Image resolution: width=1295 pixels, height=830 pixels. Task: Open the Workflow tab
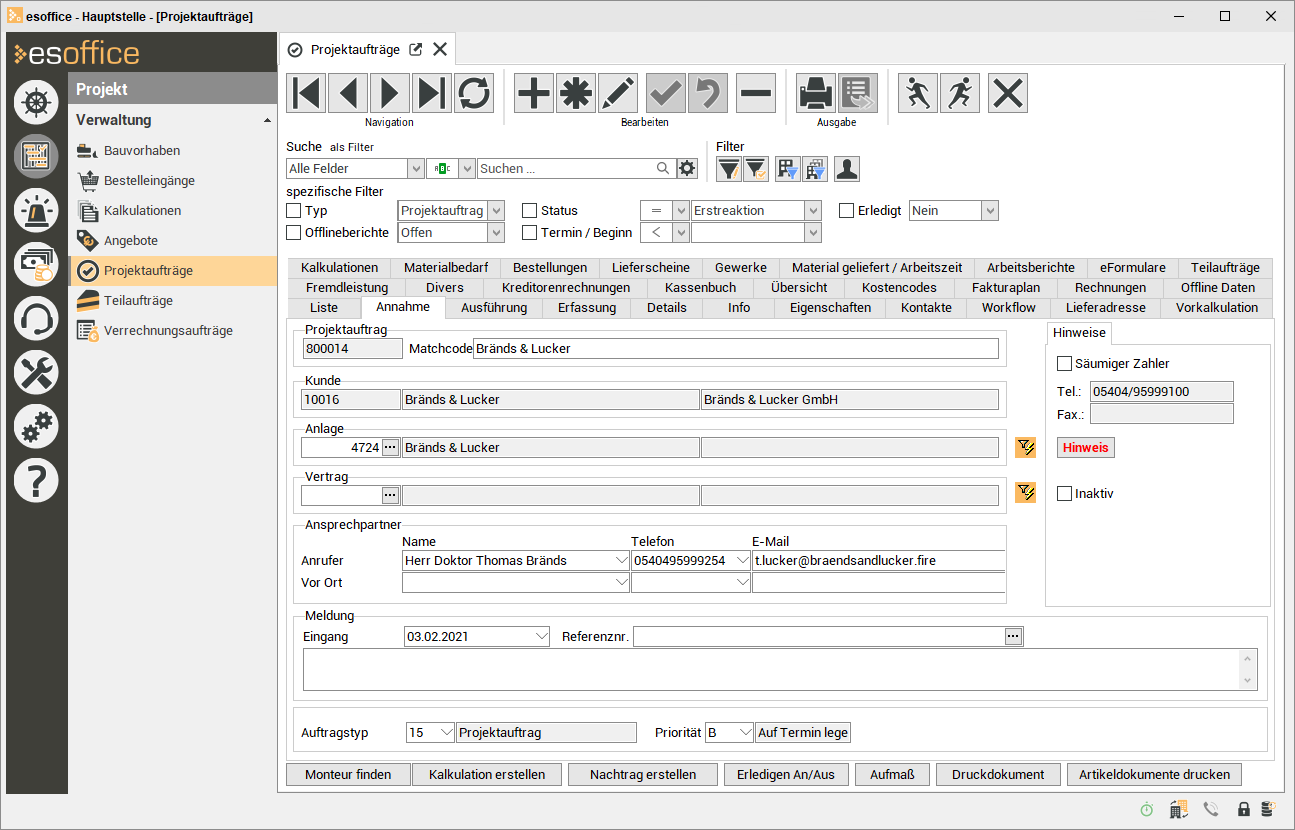1009,308
